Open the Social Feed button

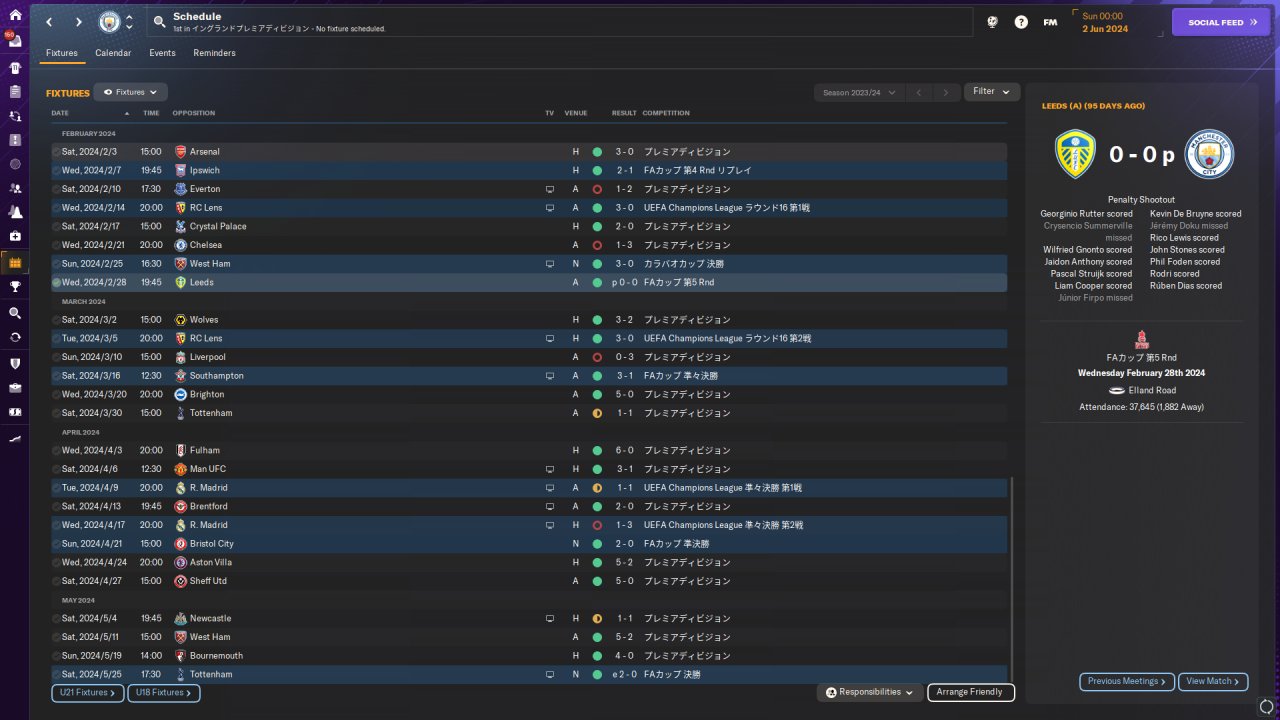pyautogui.click(x=1221, y=22)
